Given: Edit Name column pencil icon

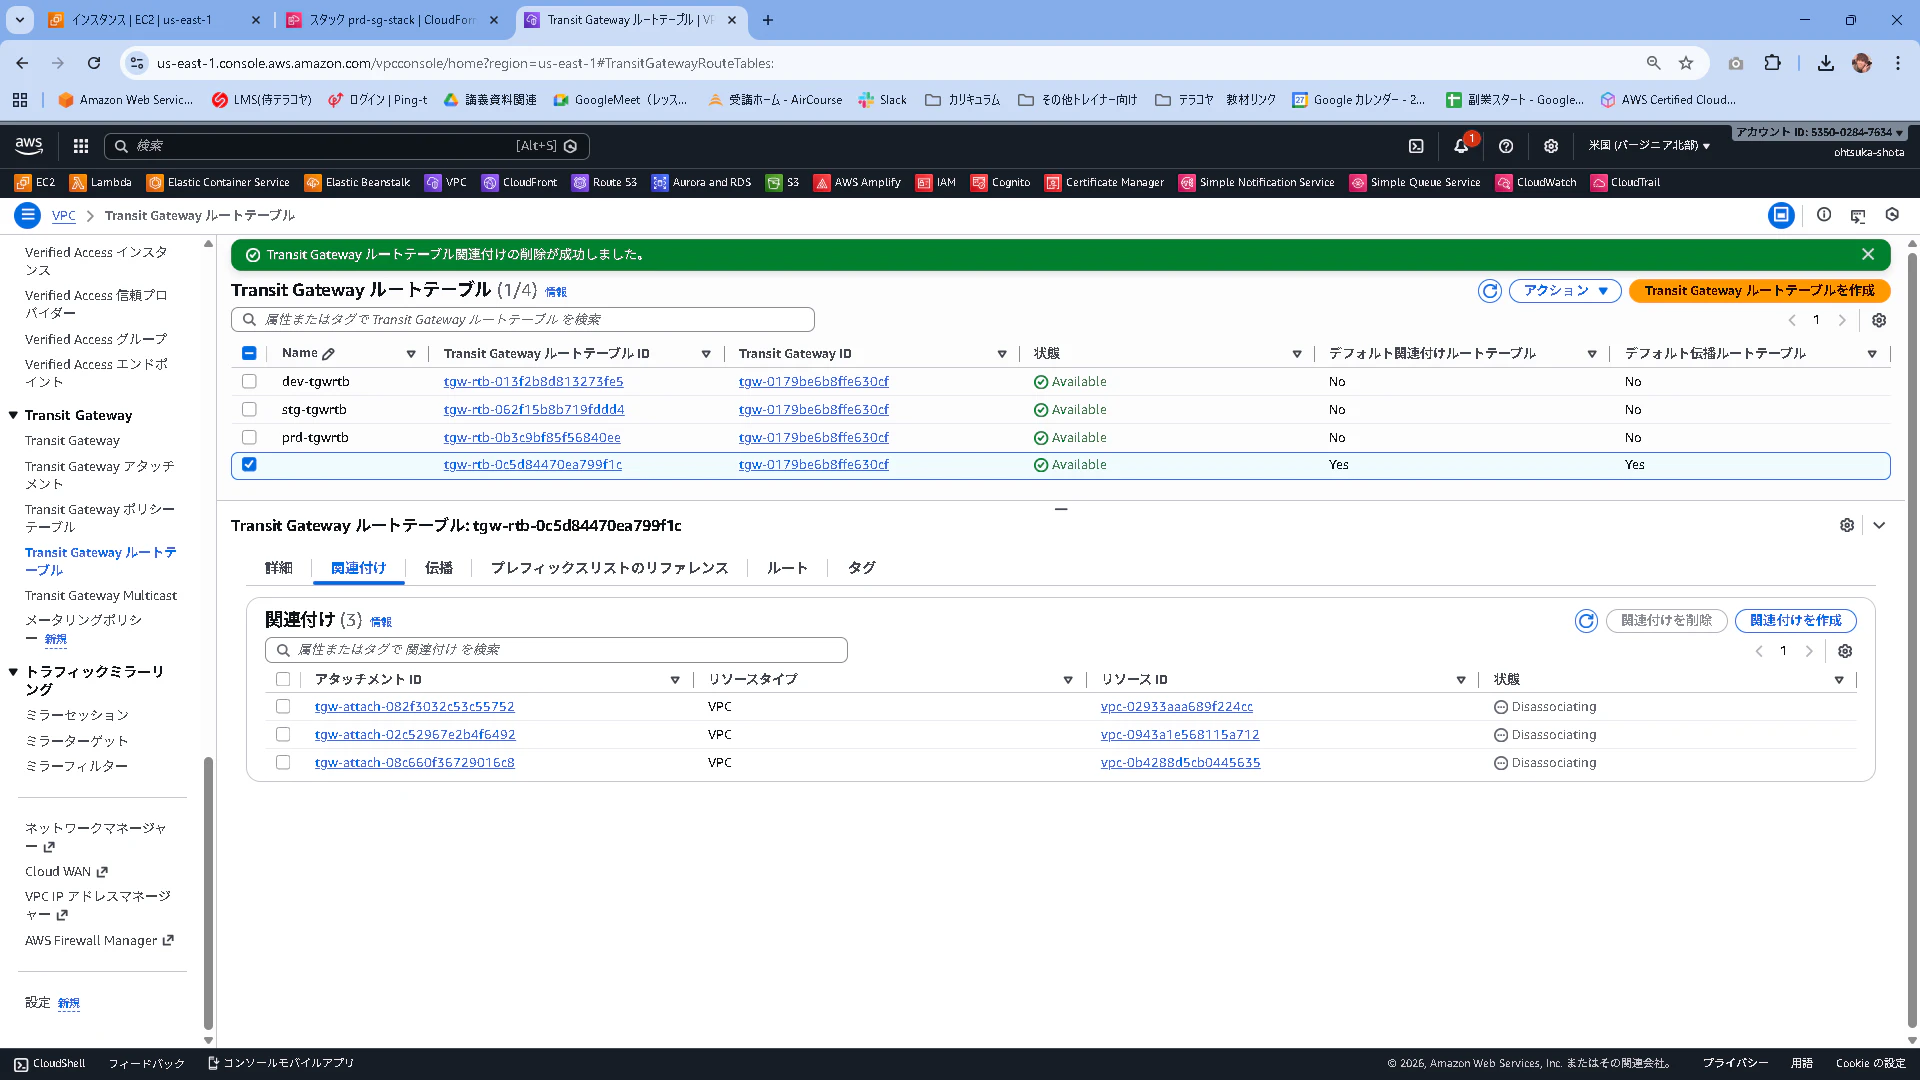Looking at the screenshot, I should coord(329,354).
